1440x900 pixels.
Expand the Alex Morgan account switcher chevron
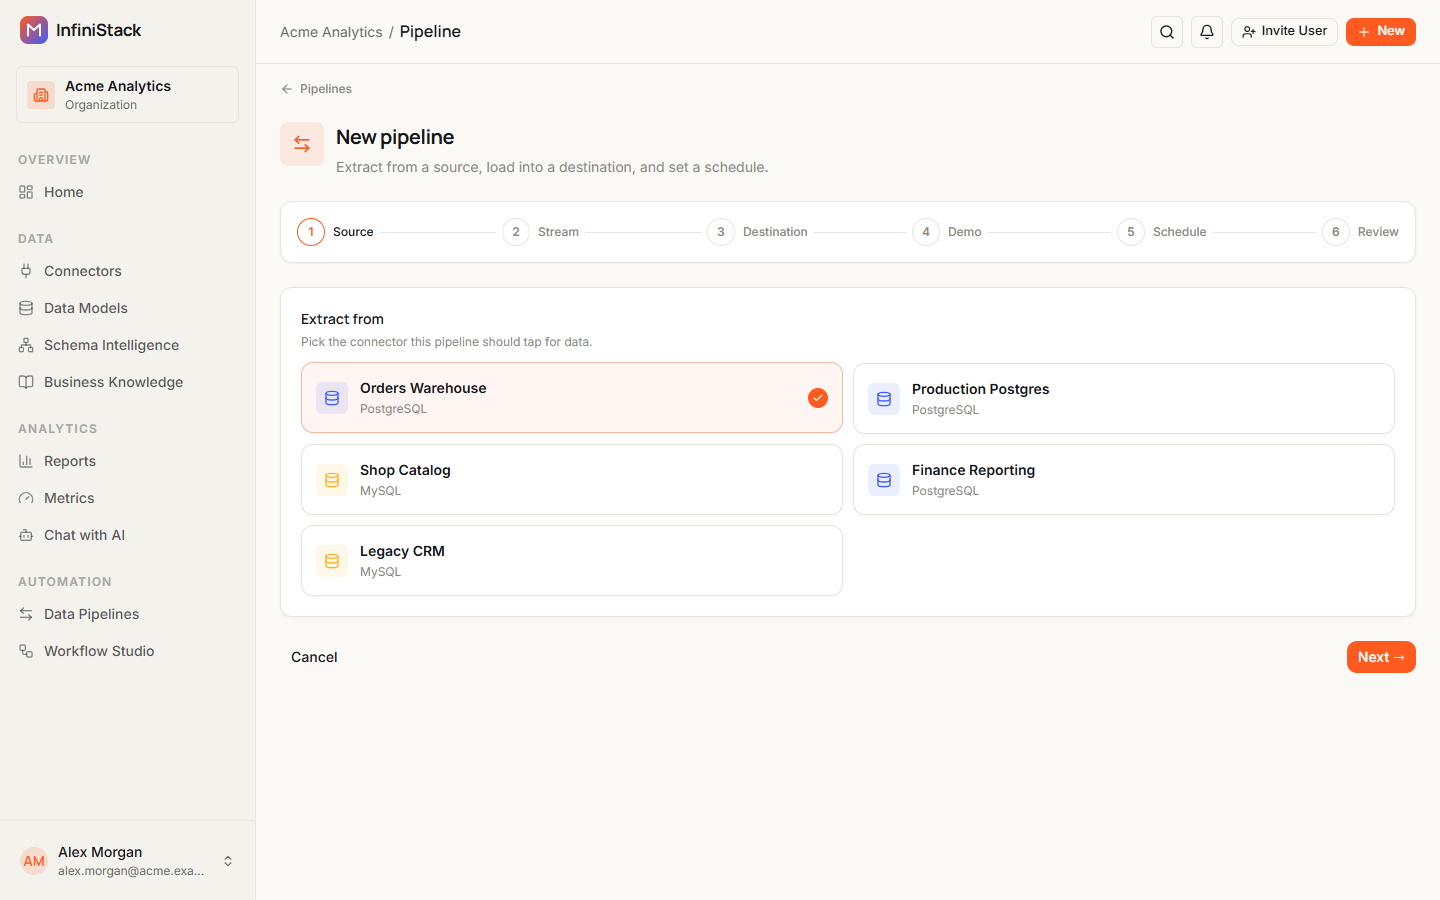pos(228,861)
